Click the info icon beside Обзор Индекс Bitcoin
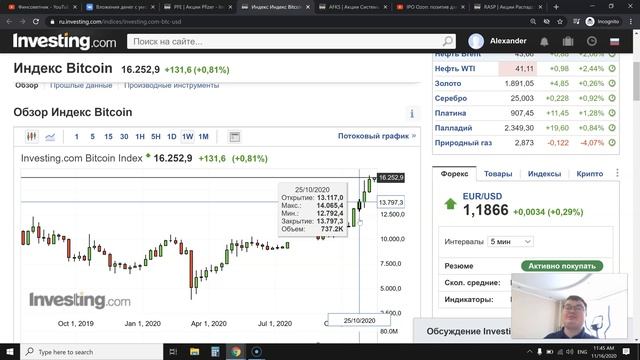 pos(412,113)
